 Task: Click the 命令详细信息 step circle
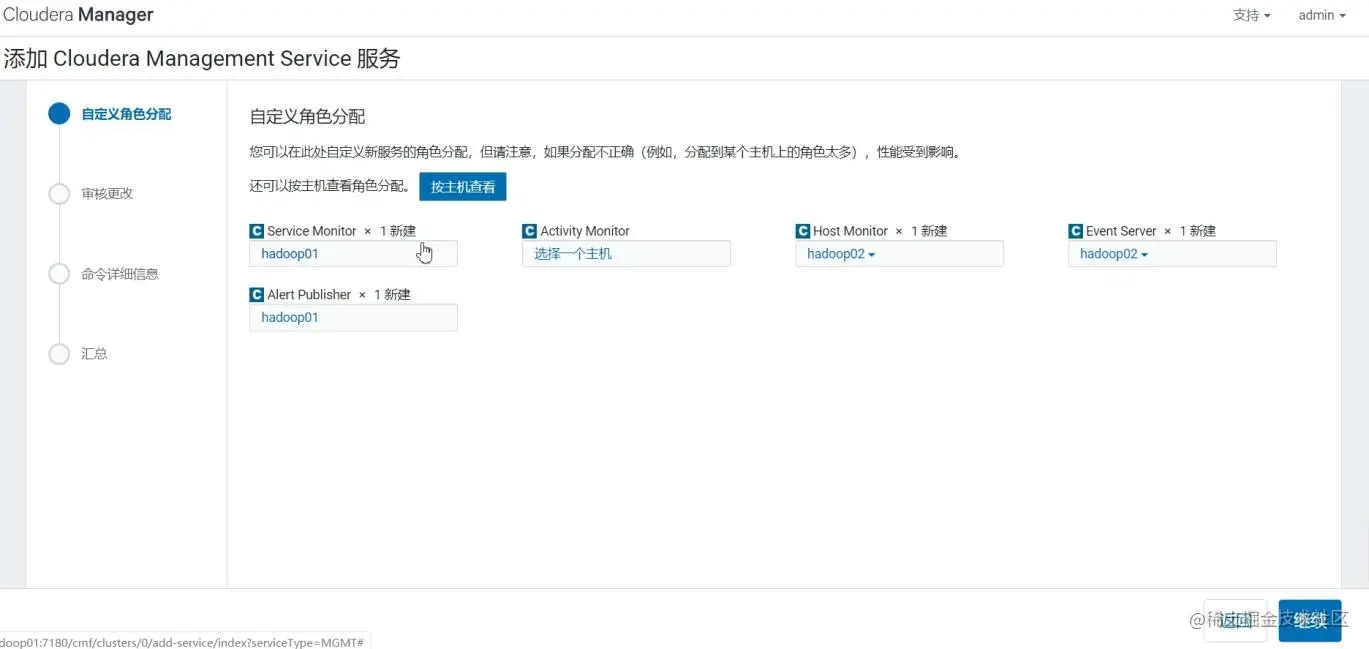pos(59,273)
